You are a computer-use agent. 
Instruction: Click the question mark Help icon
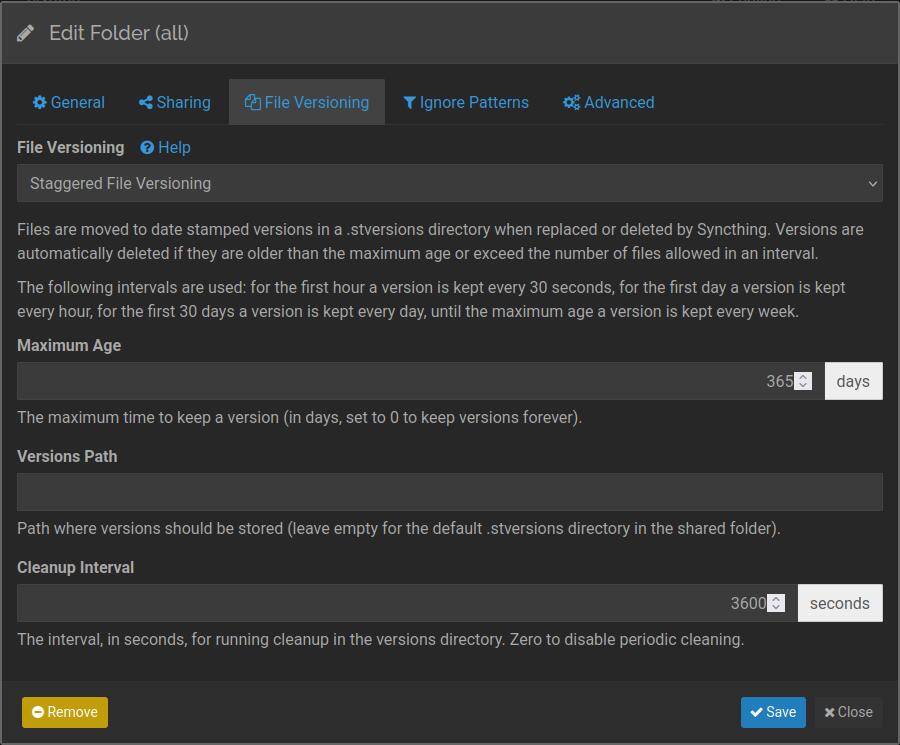click(147, 148)
